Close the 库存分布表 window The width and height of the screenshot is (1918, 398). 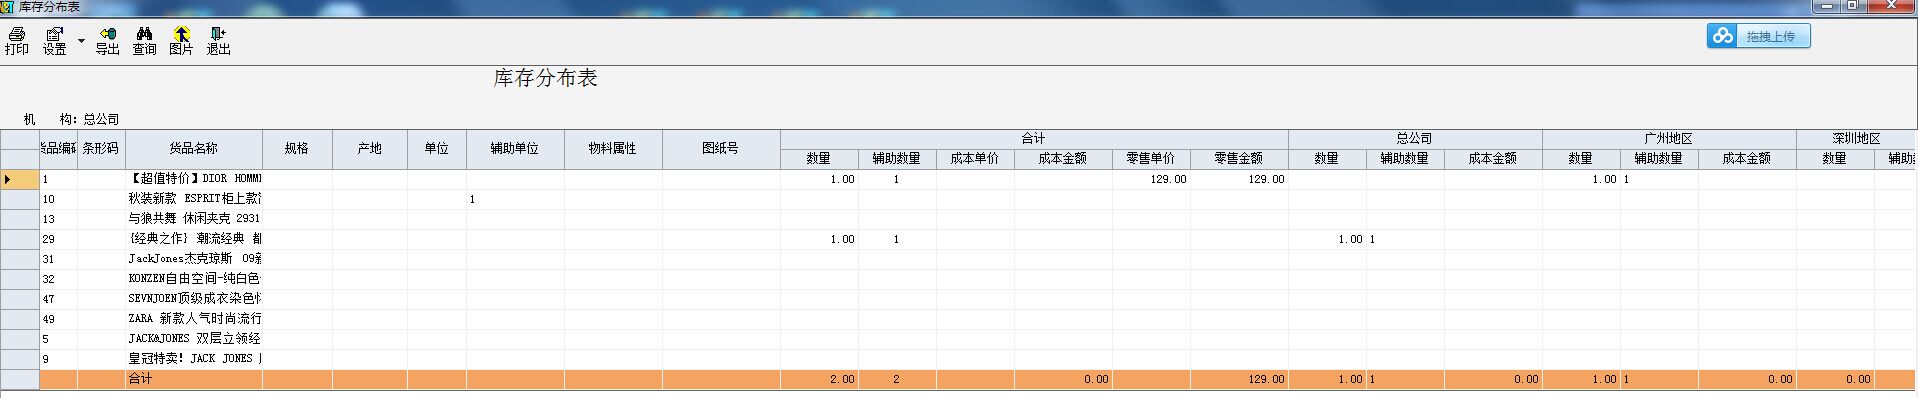[1892, 6]
